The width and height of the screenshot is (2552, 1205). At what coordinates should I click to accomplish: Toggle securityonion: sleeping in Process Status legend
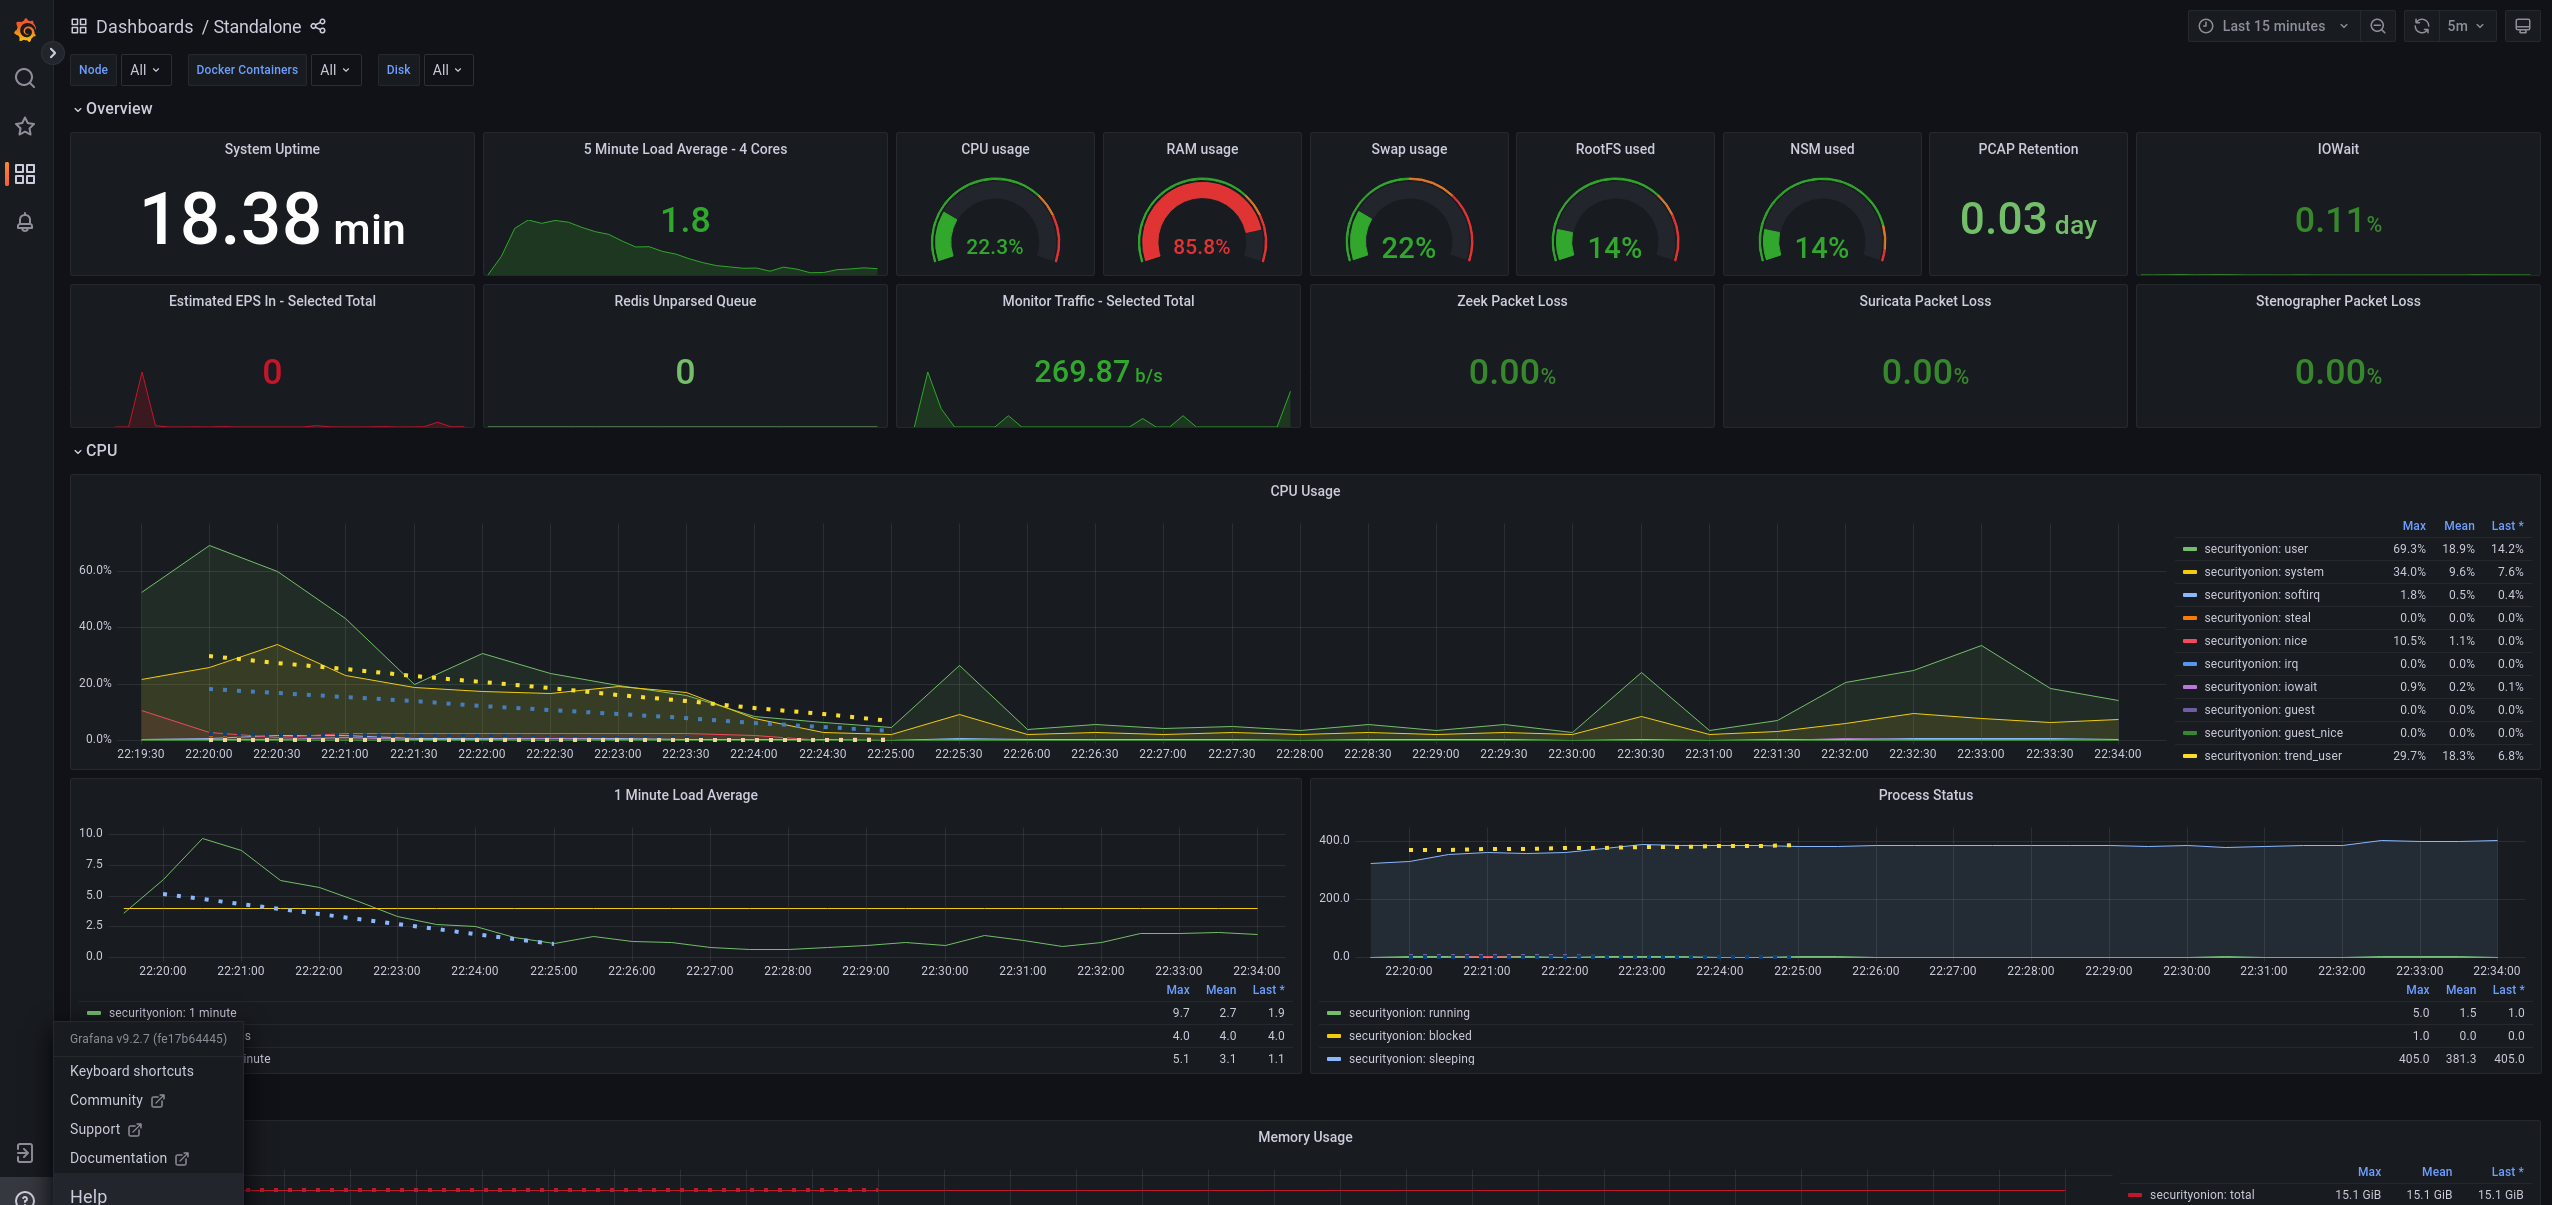pos(1413,1059)
